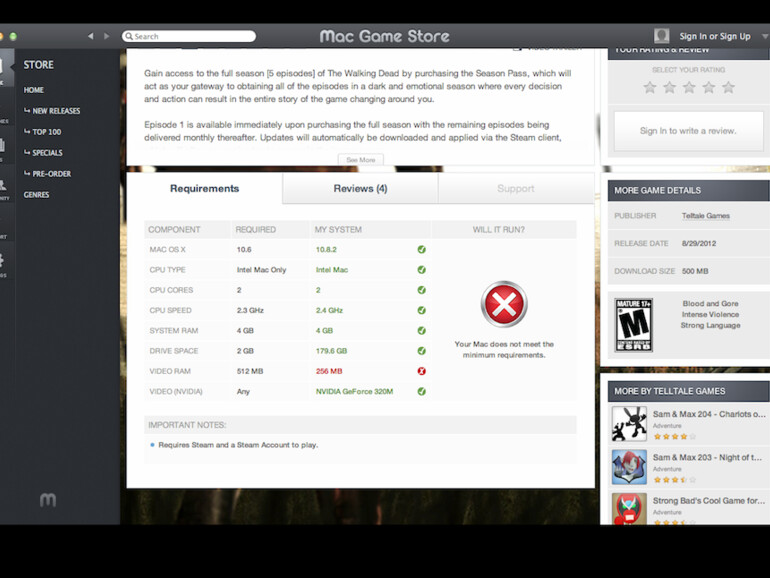
Task: Click the green check for DRIVE SPACE
Action: point(421,351)
